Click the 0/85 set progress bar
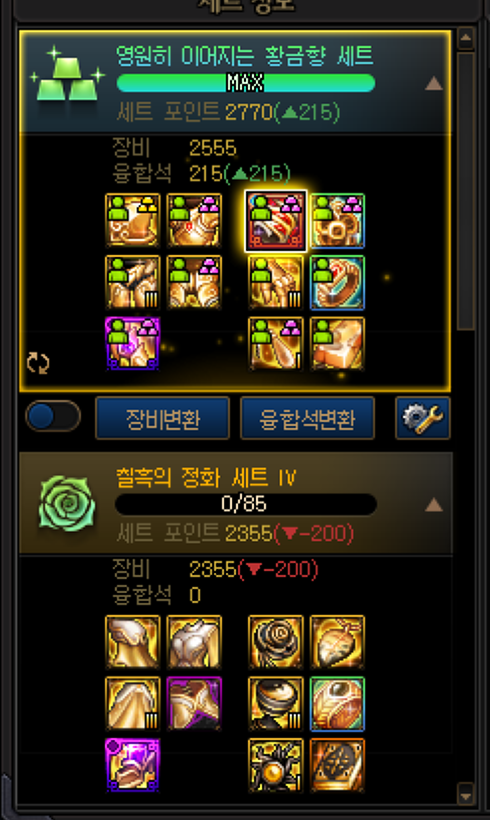The width and height of the screenshot is (490, 820). coord(246,504)
